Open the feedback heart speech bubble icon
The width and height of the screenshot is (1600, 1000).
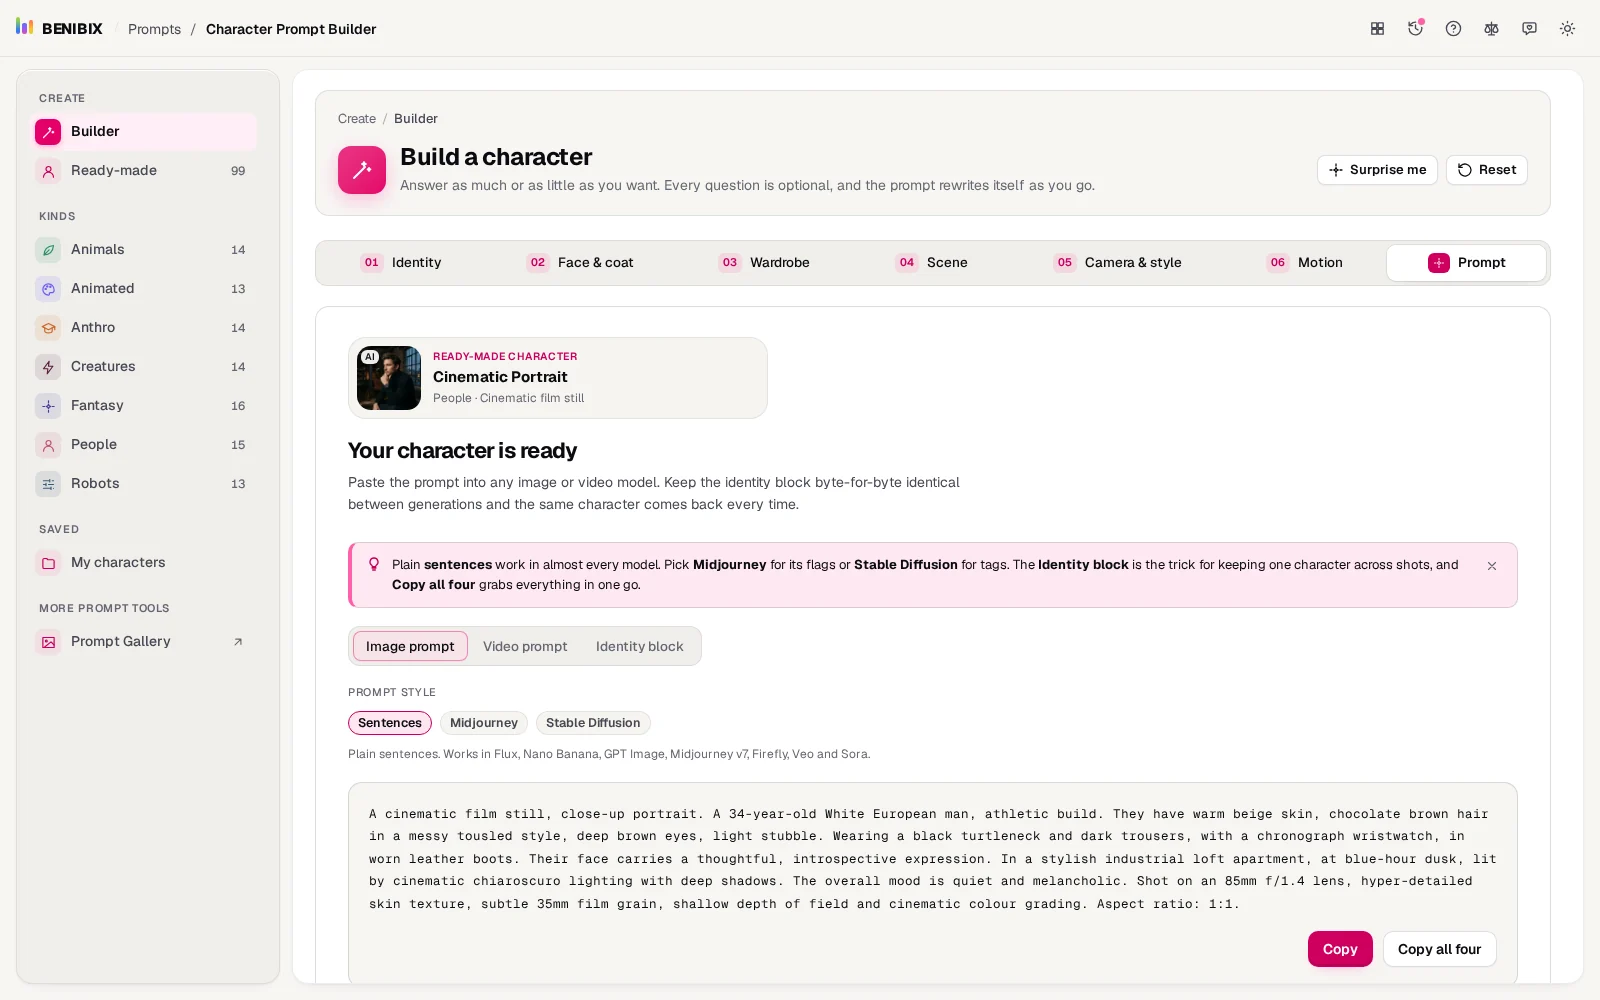[1529, 29]
